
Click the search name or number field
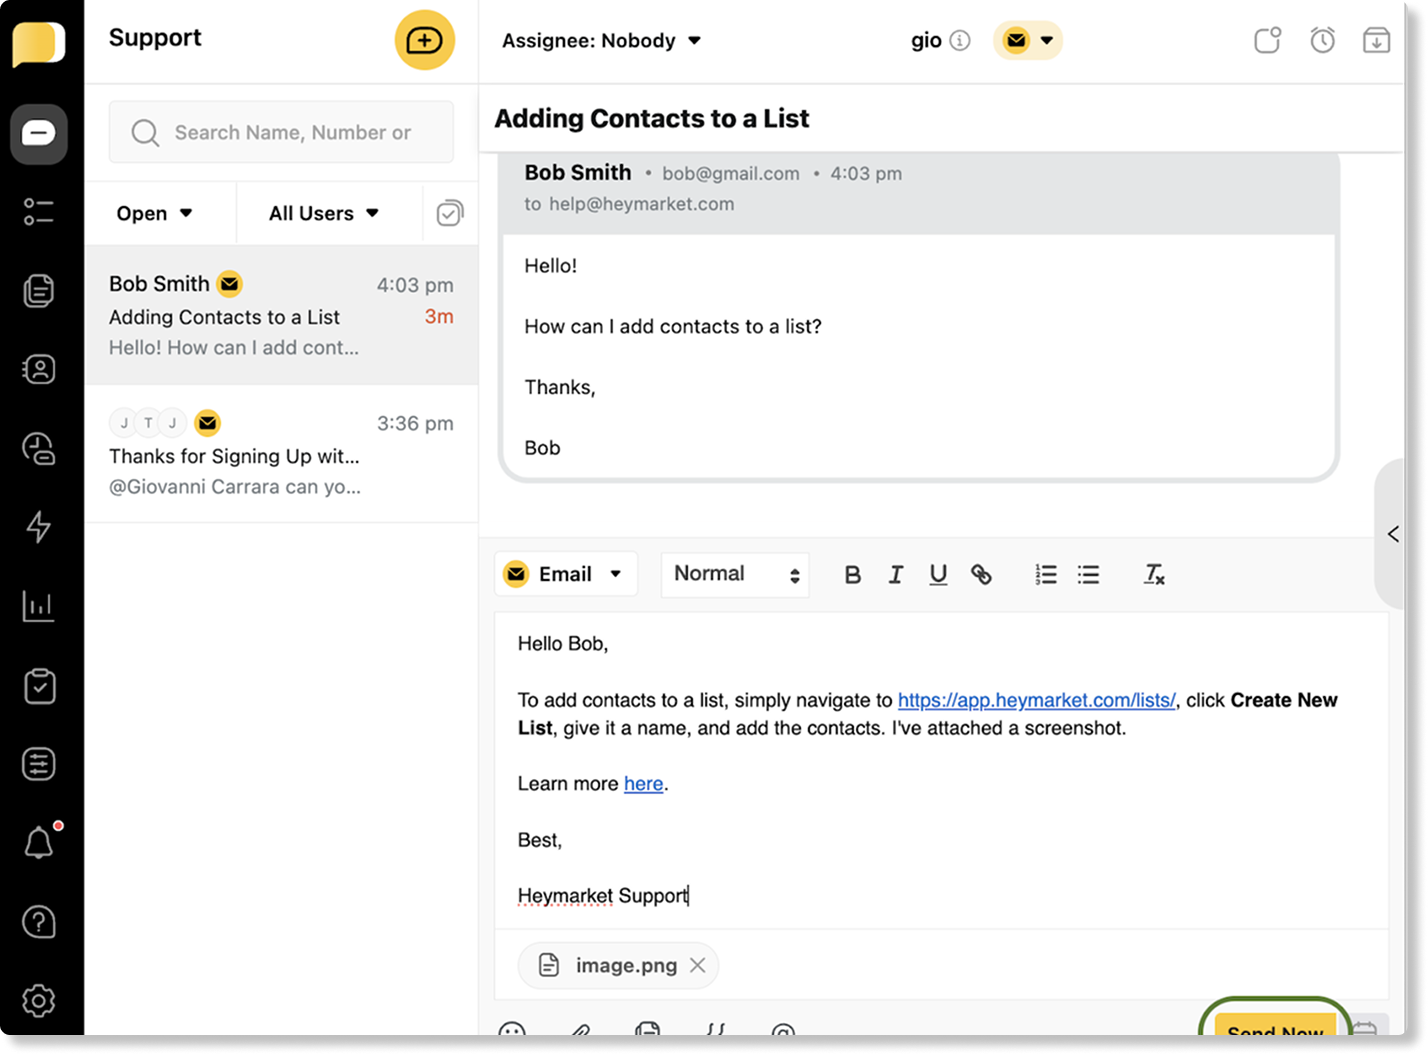tap(292, 133)
